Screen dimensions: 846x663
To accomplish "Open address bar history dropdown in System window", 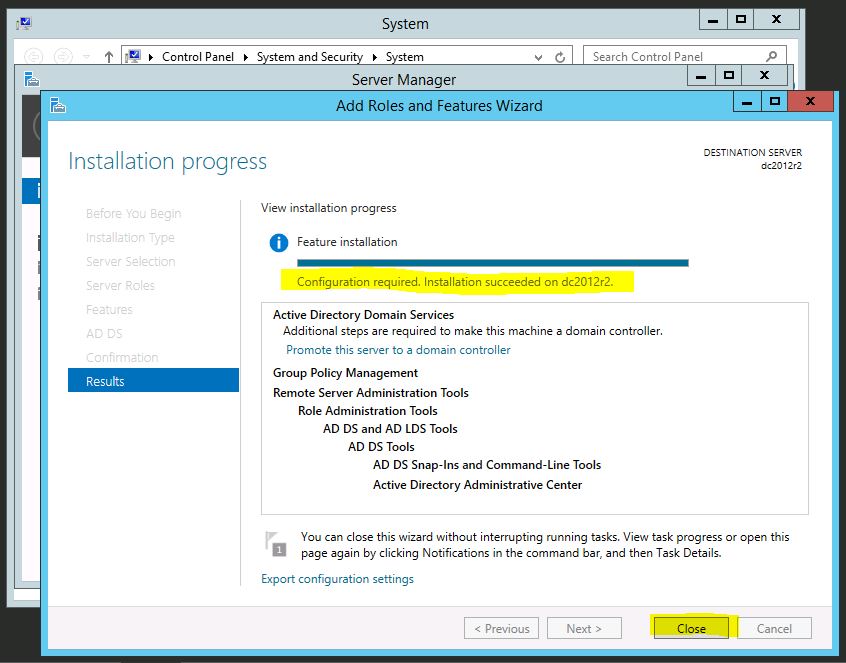I will click(538, 57).
